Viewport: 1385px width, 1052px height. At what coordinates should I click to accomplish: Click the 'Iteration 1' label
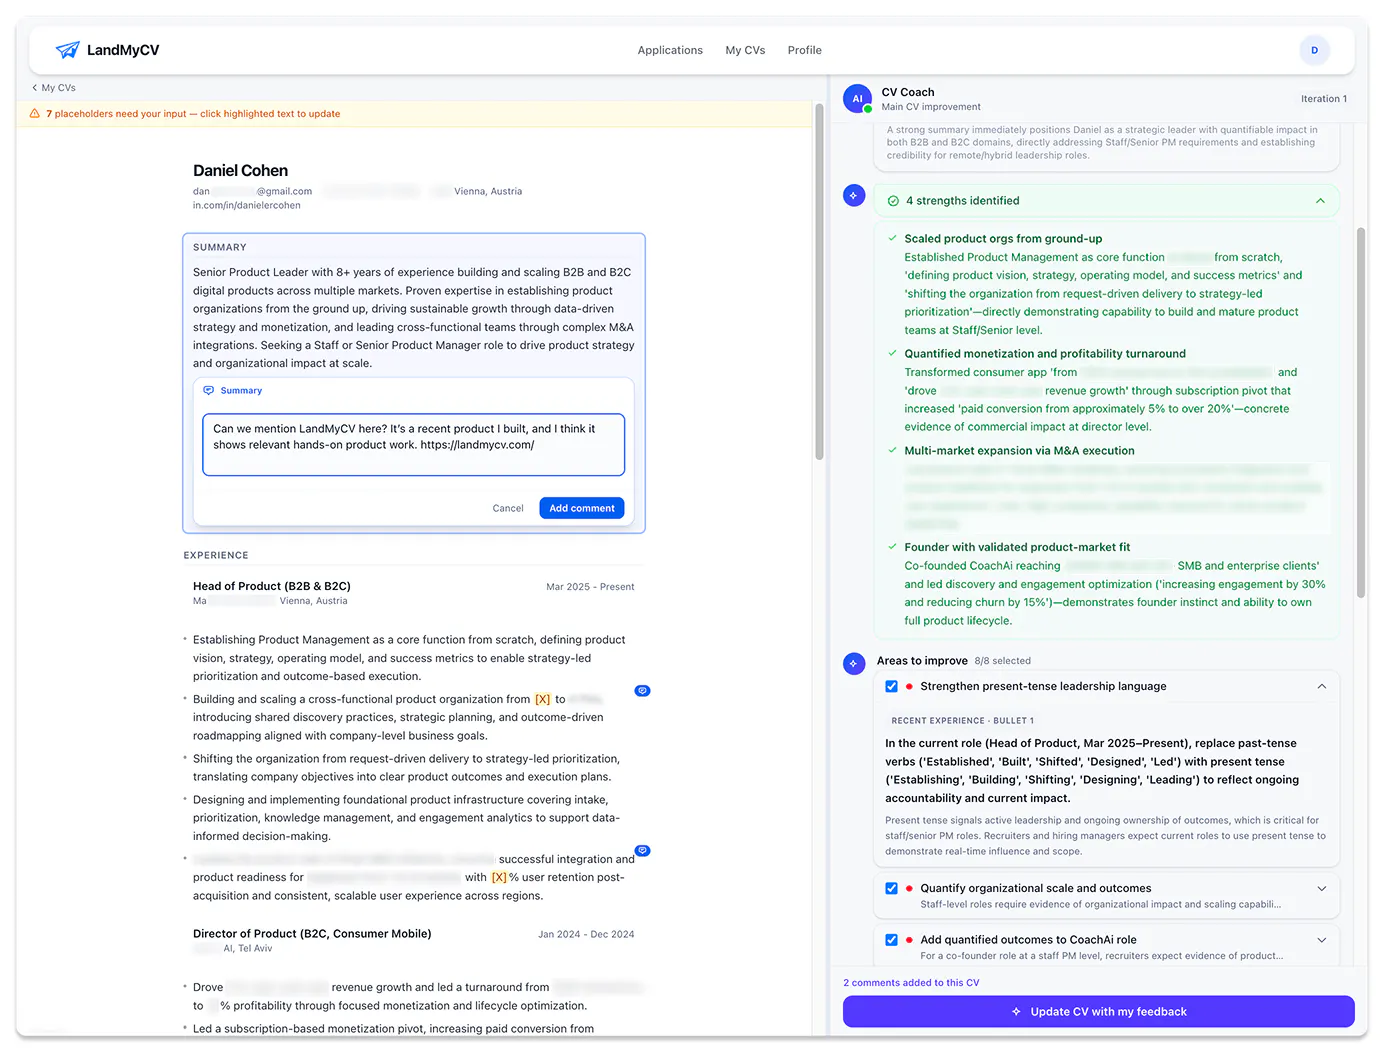[x=1323, y=99]
